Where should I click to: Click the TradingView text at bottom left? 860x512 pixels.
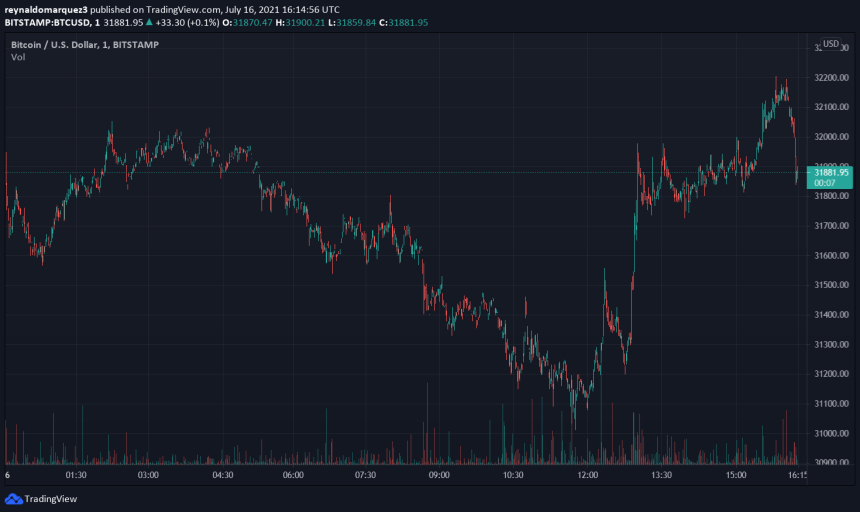50,498
